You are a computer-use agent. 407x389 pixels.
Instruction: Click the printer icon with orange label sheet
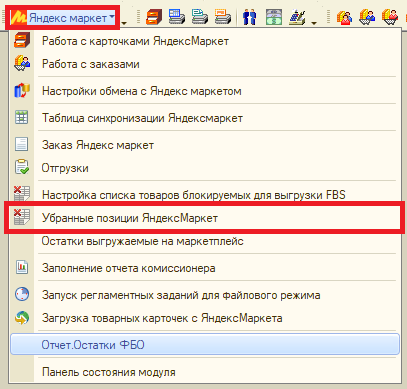tap(222, 17)
